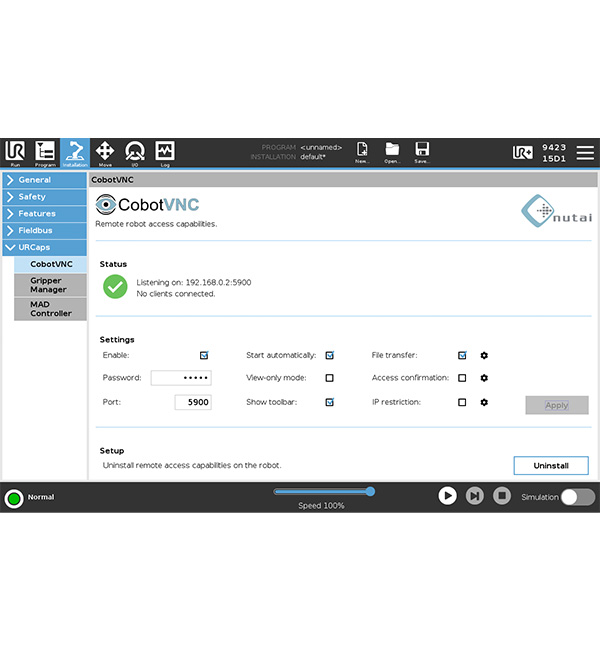The height and width of the screenshot is (650, 600).
Task: Click the Port field showing 5900
Action: click(x=193, y=402)
